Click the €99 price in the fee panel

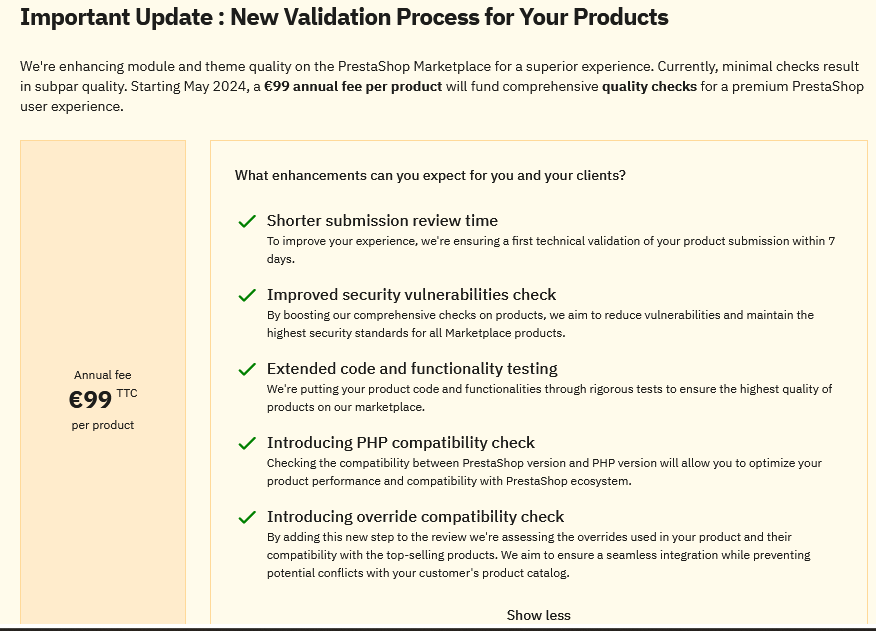pyautogui.click(x=91, y=400)
